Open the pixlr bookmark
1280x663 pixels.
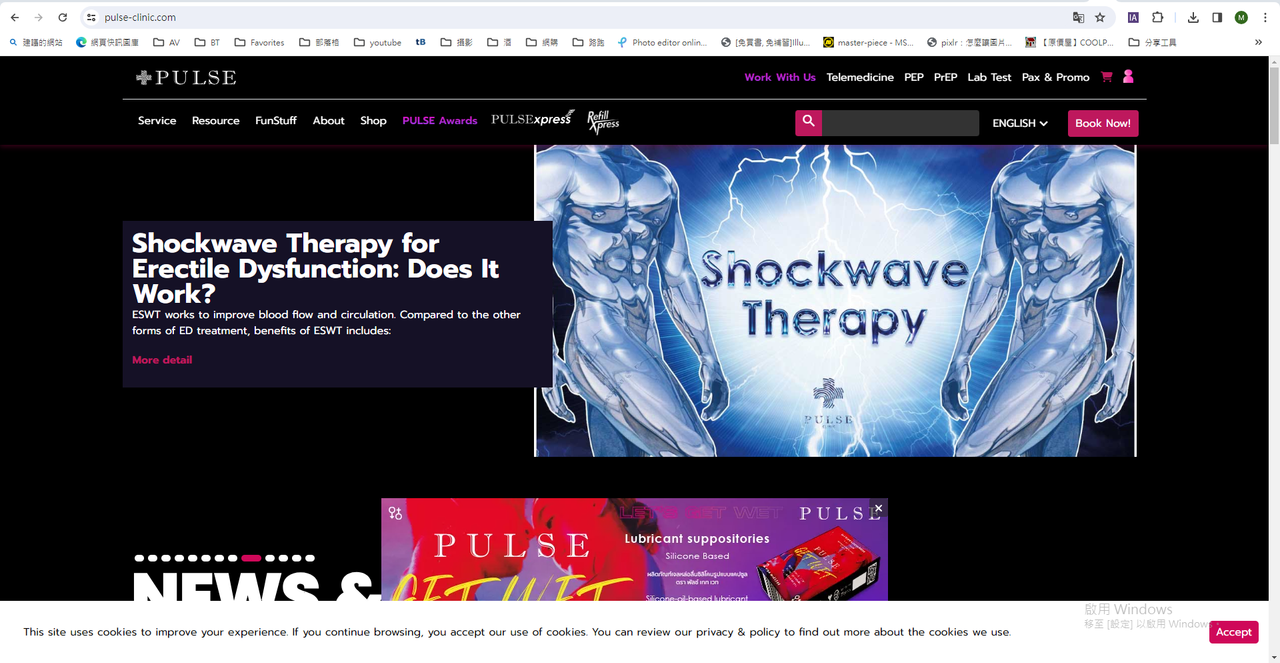click(970, 42)
